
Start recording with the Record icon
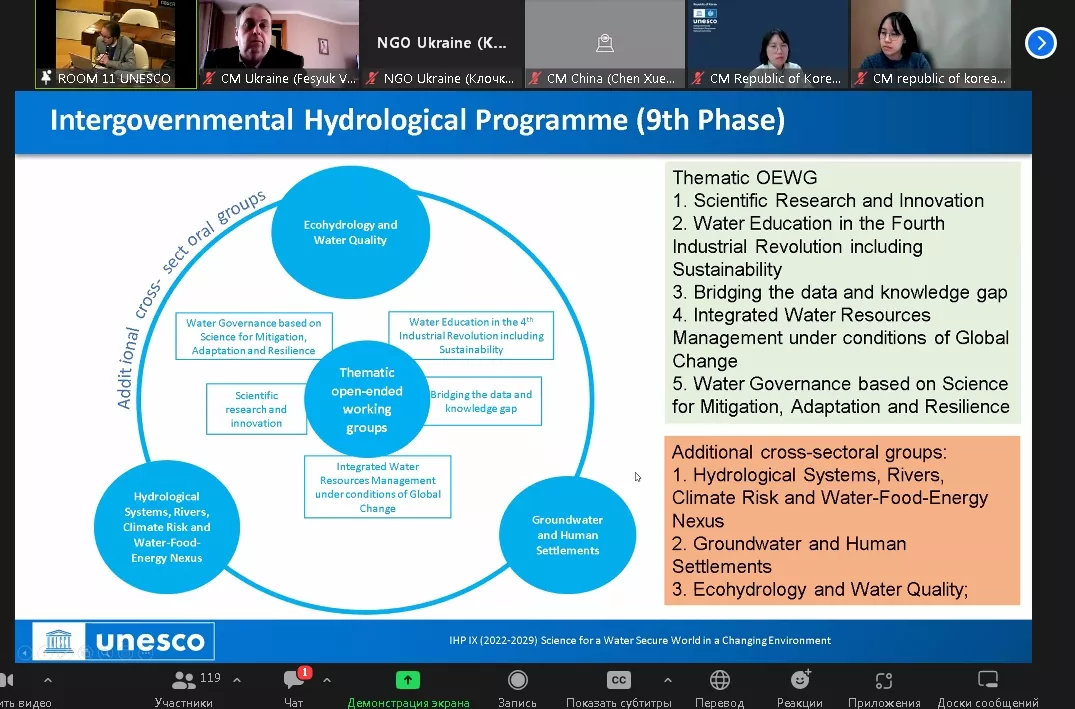point(517,681)
